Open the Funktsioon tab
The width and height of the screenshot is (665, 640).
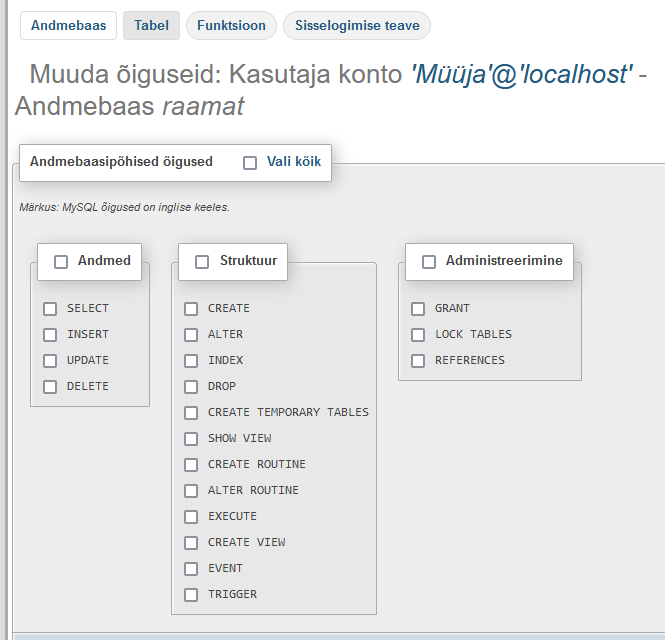tap(232, 26)
